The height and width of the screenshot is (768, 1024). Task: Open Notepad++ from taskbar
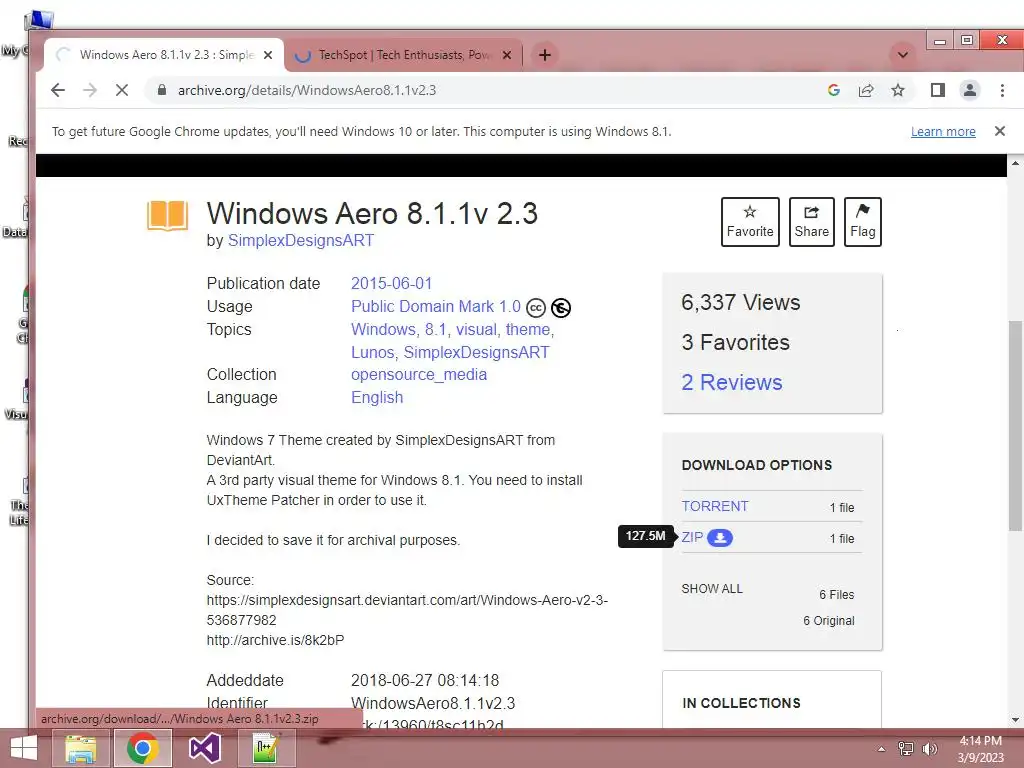[266, 748]
